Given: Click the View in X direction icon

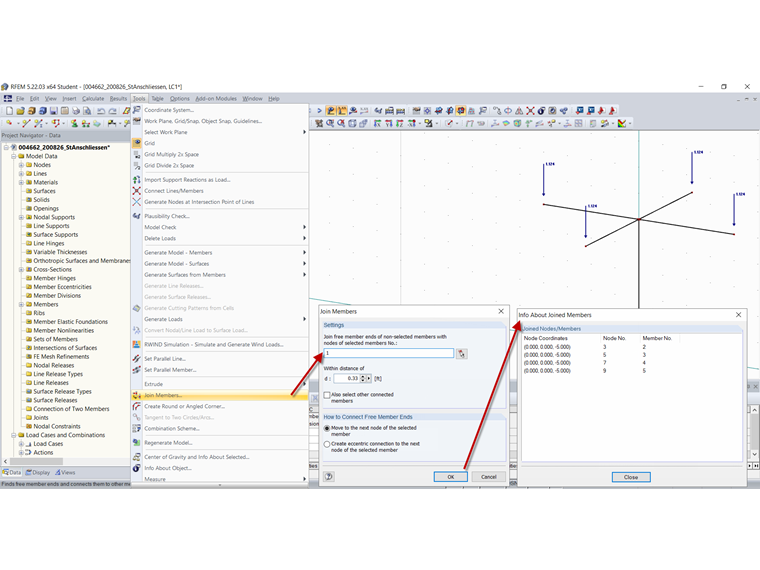Looking at the screenshot, I should [377, 123].
